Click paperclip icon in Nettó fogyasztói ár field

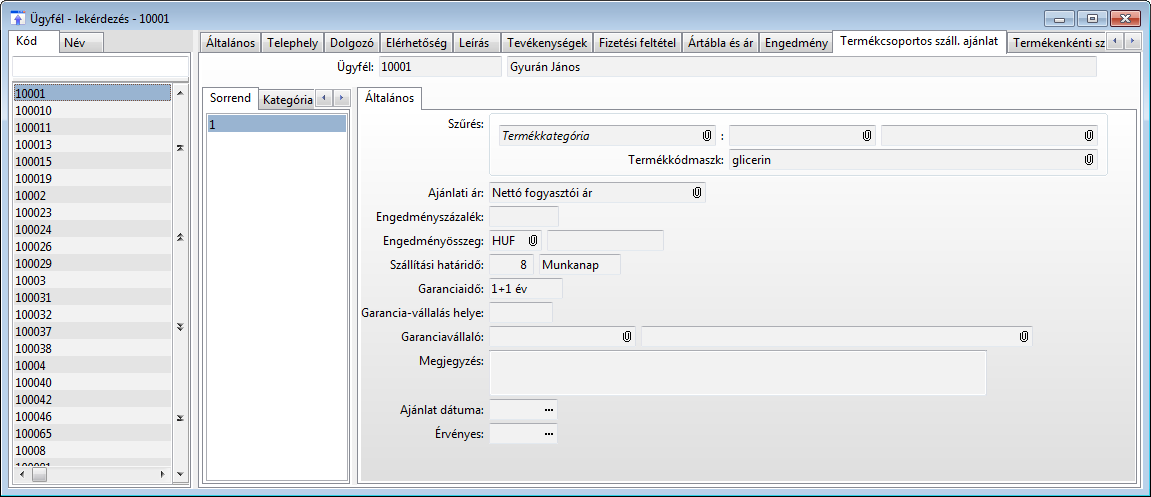[697, 193]
